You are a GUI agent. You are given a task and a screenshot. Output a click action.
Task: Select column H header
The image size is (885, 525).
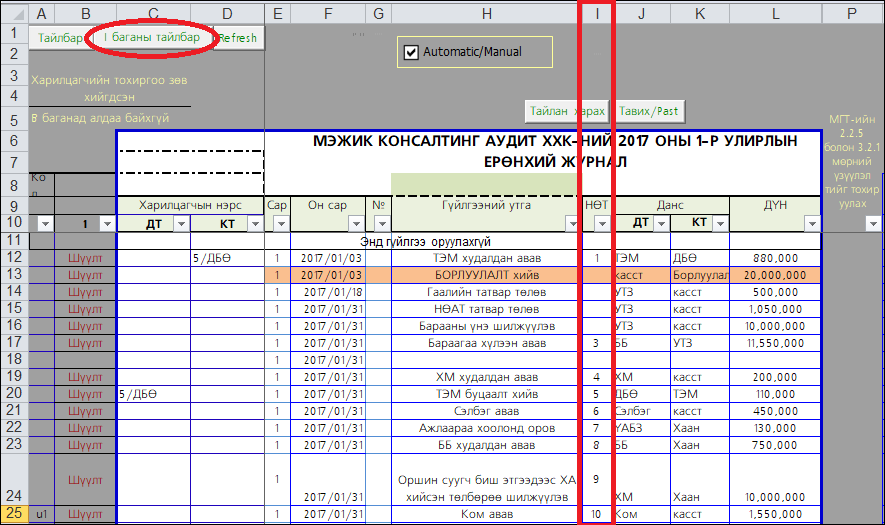486,13
